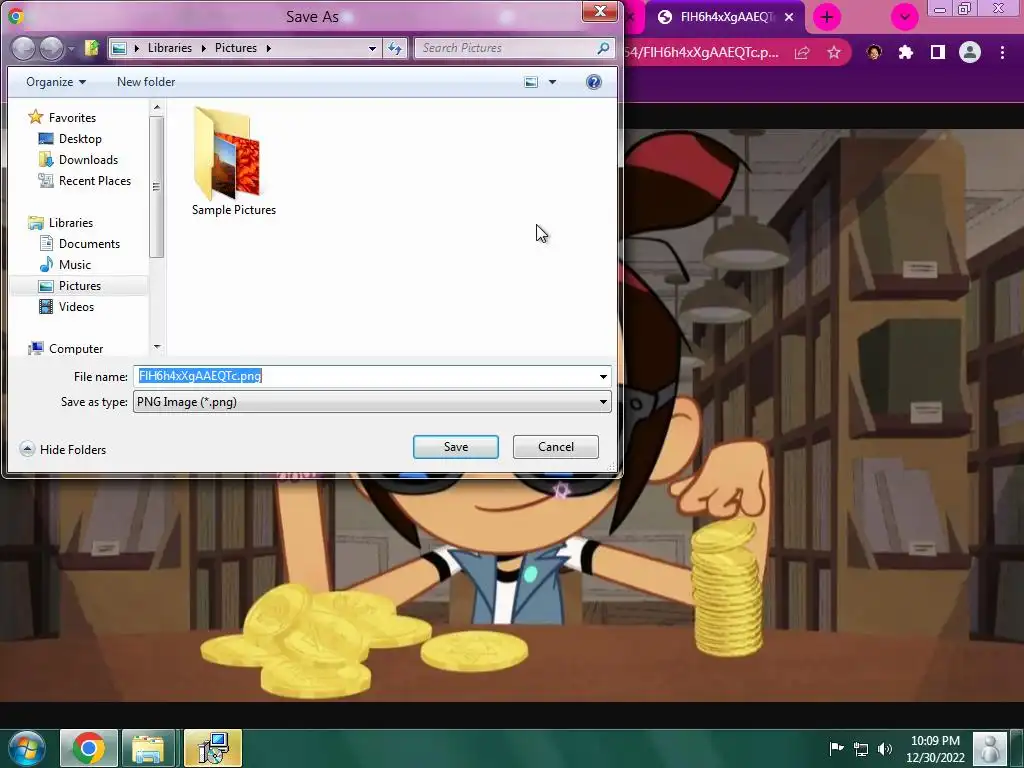The width and height of the screenshot is (1024, 768).
Task: Click the third taskbar application icon
Action: tap(213, 748)
